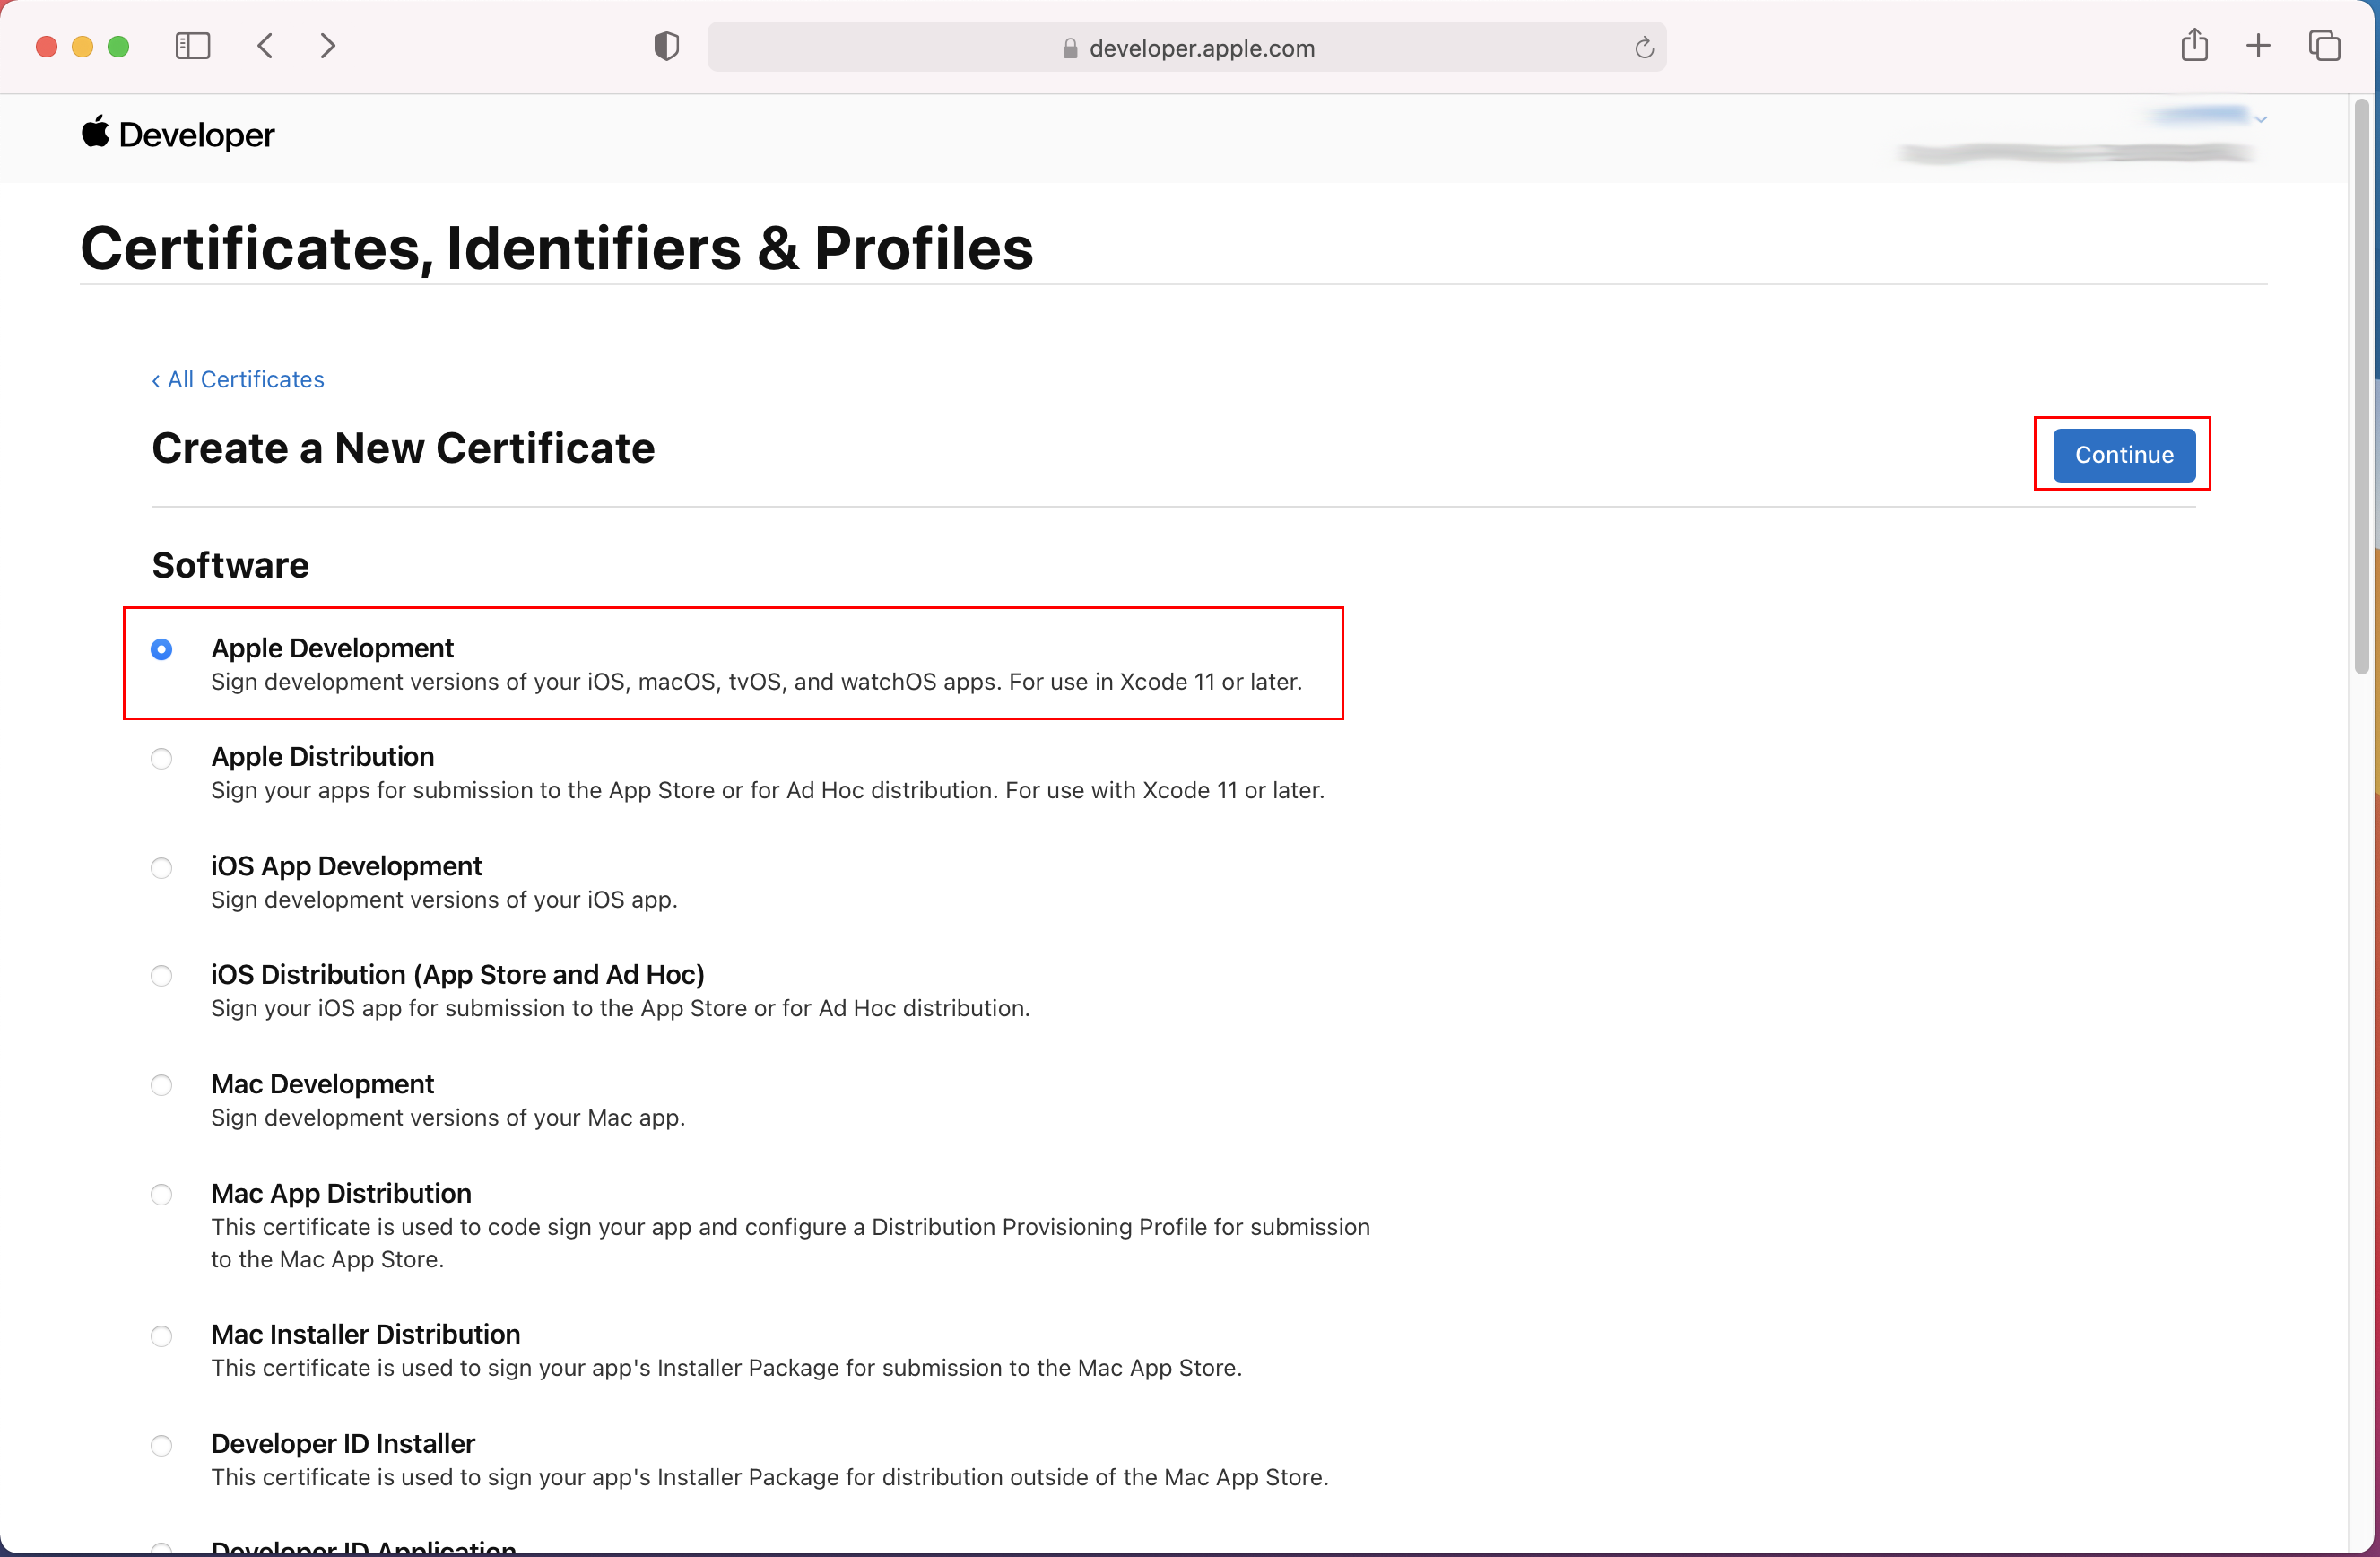Image resolution: width=2380 pixels, height=1557 pixels.
Task: Toggle the Safari sidebar
Action: [x=193, y=46]
